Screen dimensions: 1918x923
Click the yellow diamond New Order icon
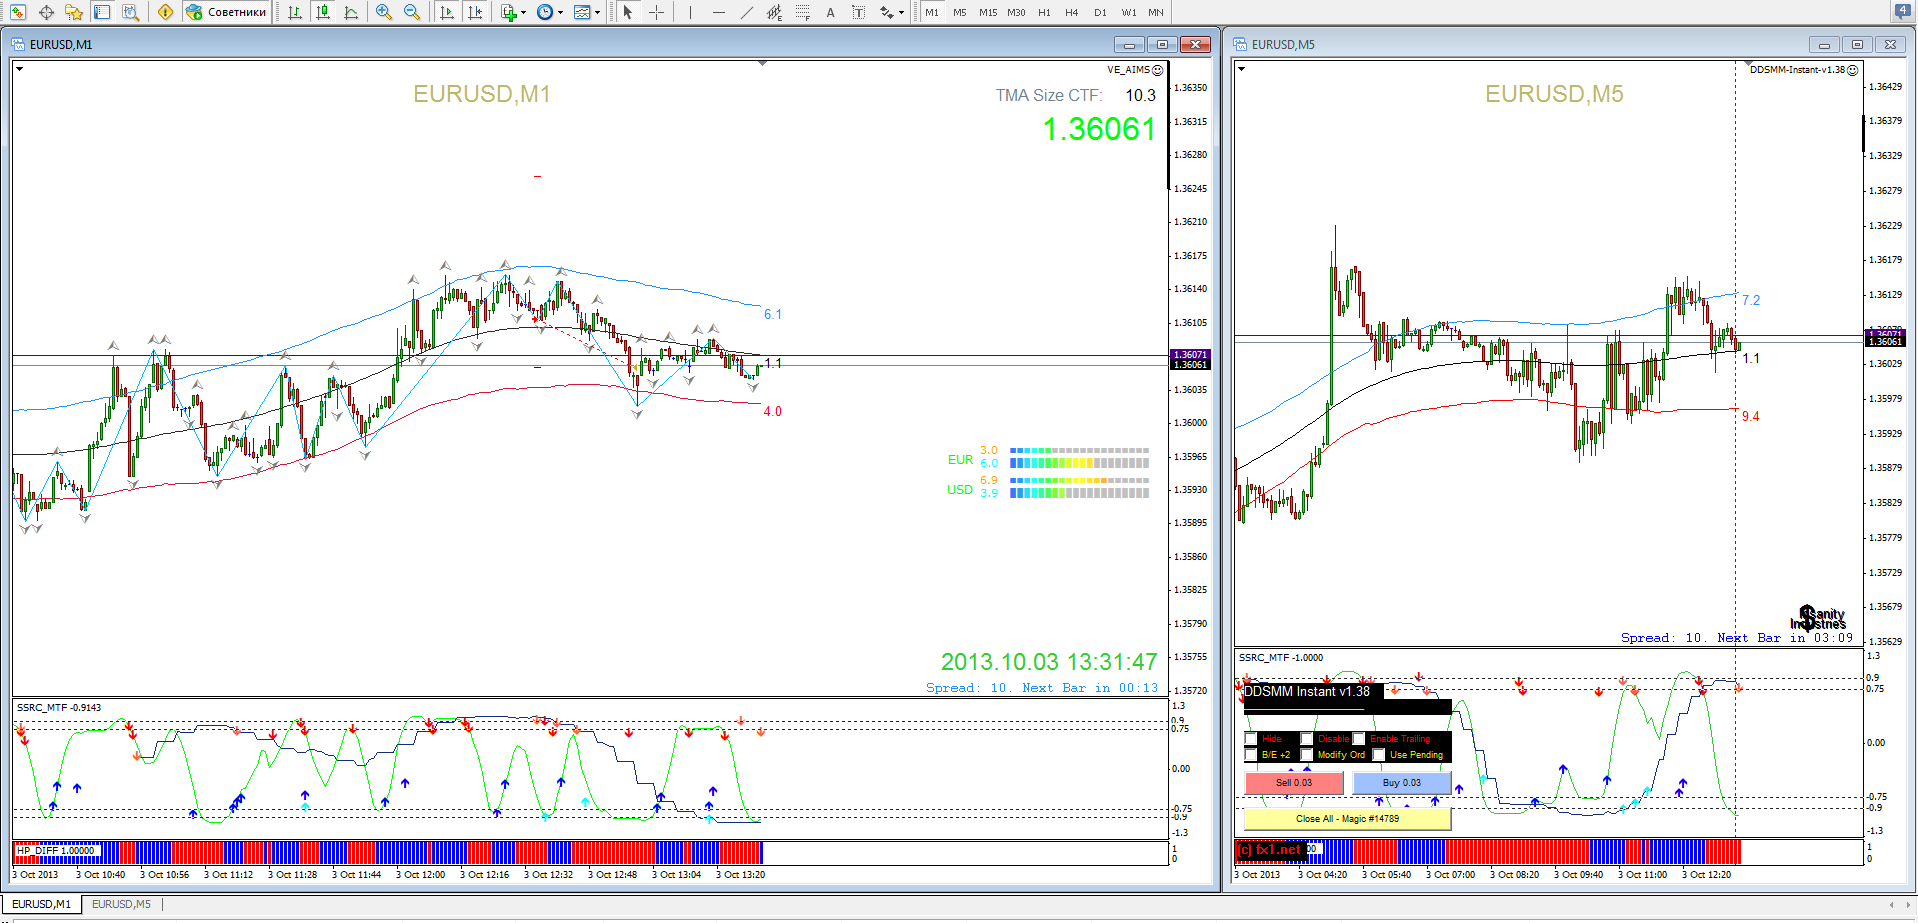tap(165, 12)
